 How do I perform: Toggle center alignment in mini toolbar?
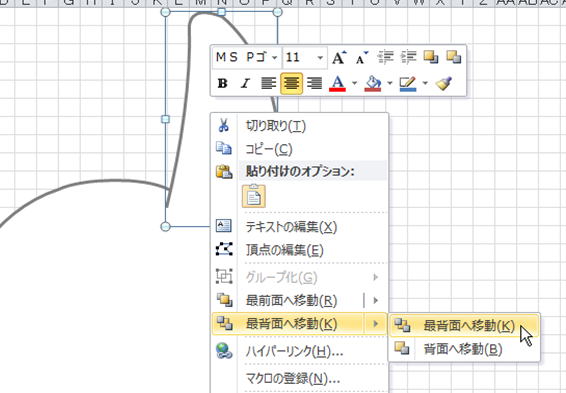(291, 83)
